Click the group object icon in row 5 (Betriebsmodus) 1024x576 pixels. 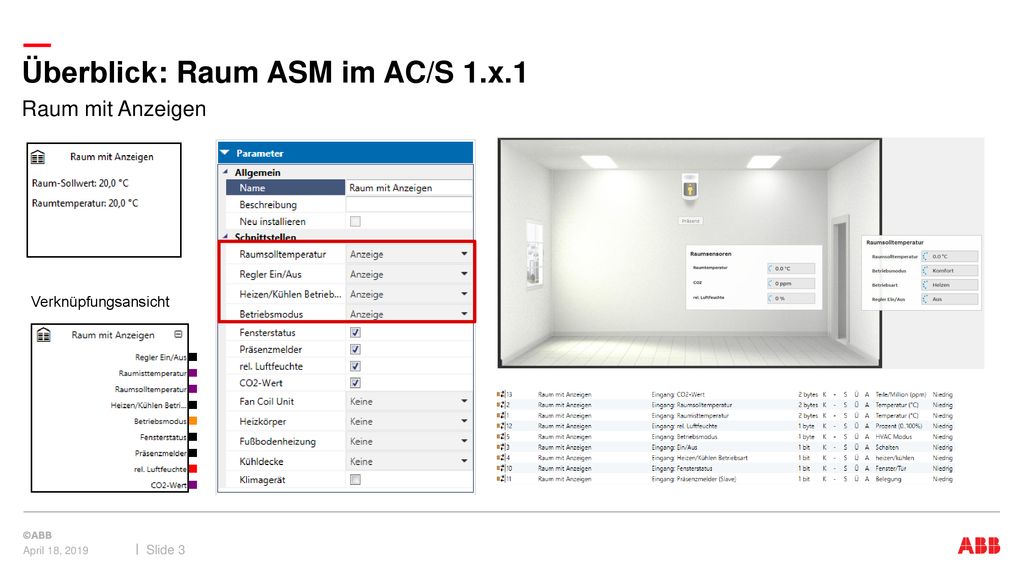coord(501,437)
